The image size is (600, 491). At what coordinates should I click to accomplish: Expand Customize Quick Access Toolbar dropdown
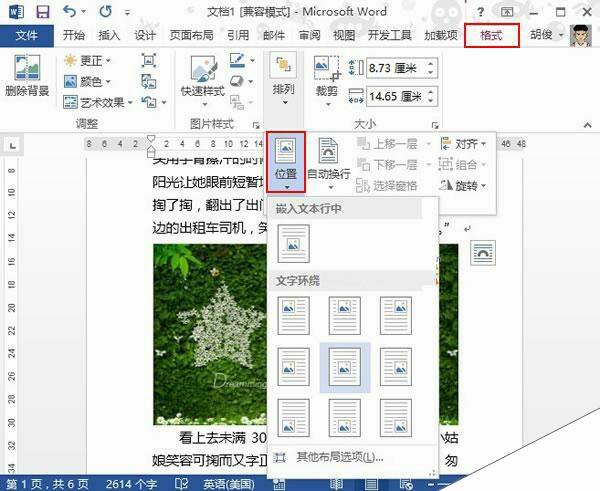(127, 13)
